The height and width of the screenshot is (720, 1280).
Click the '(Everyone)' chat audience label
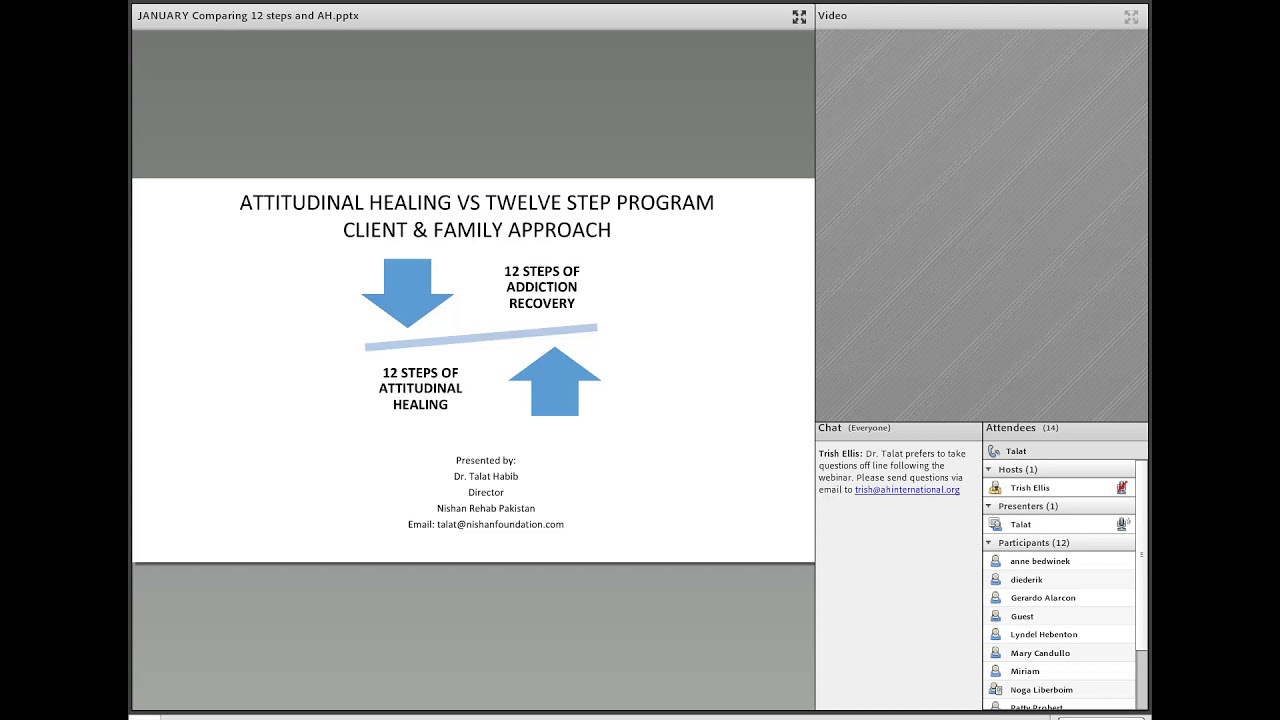(869, 428)
